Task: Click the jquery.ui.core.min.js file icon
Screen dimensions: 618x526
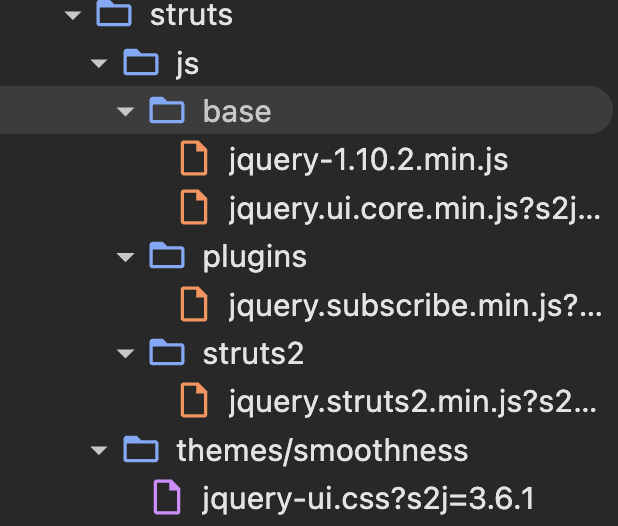Action: [194, 207]
